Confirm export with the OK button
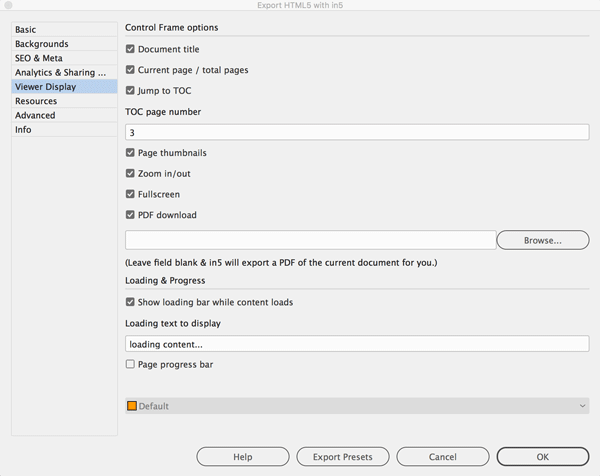Viewport: 600px width, 476px height. pyautogui.click(x=543, y=457)
